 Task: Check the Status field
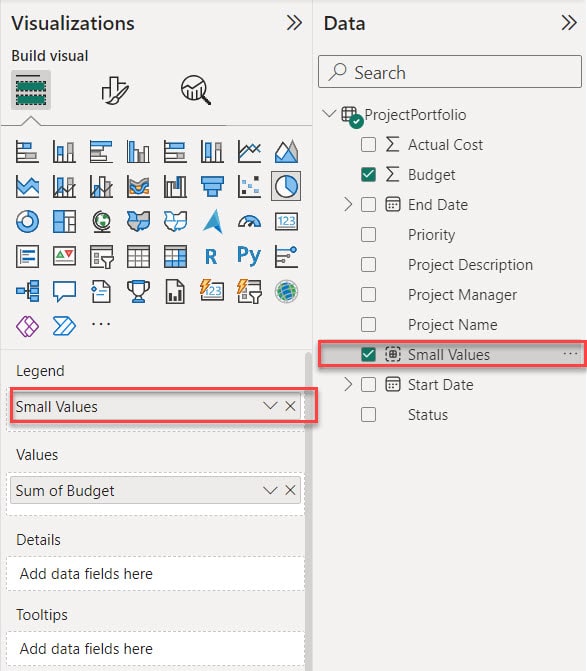[368, 414]
